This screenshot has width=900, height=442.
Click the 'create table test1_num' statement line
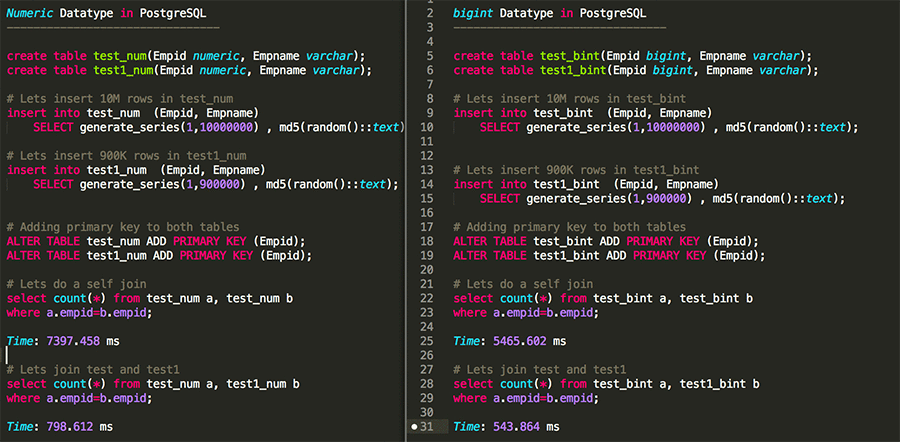(x=189, y=71)
